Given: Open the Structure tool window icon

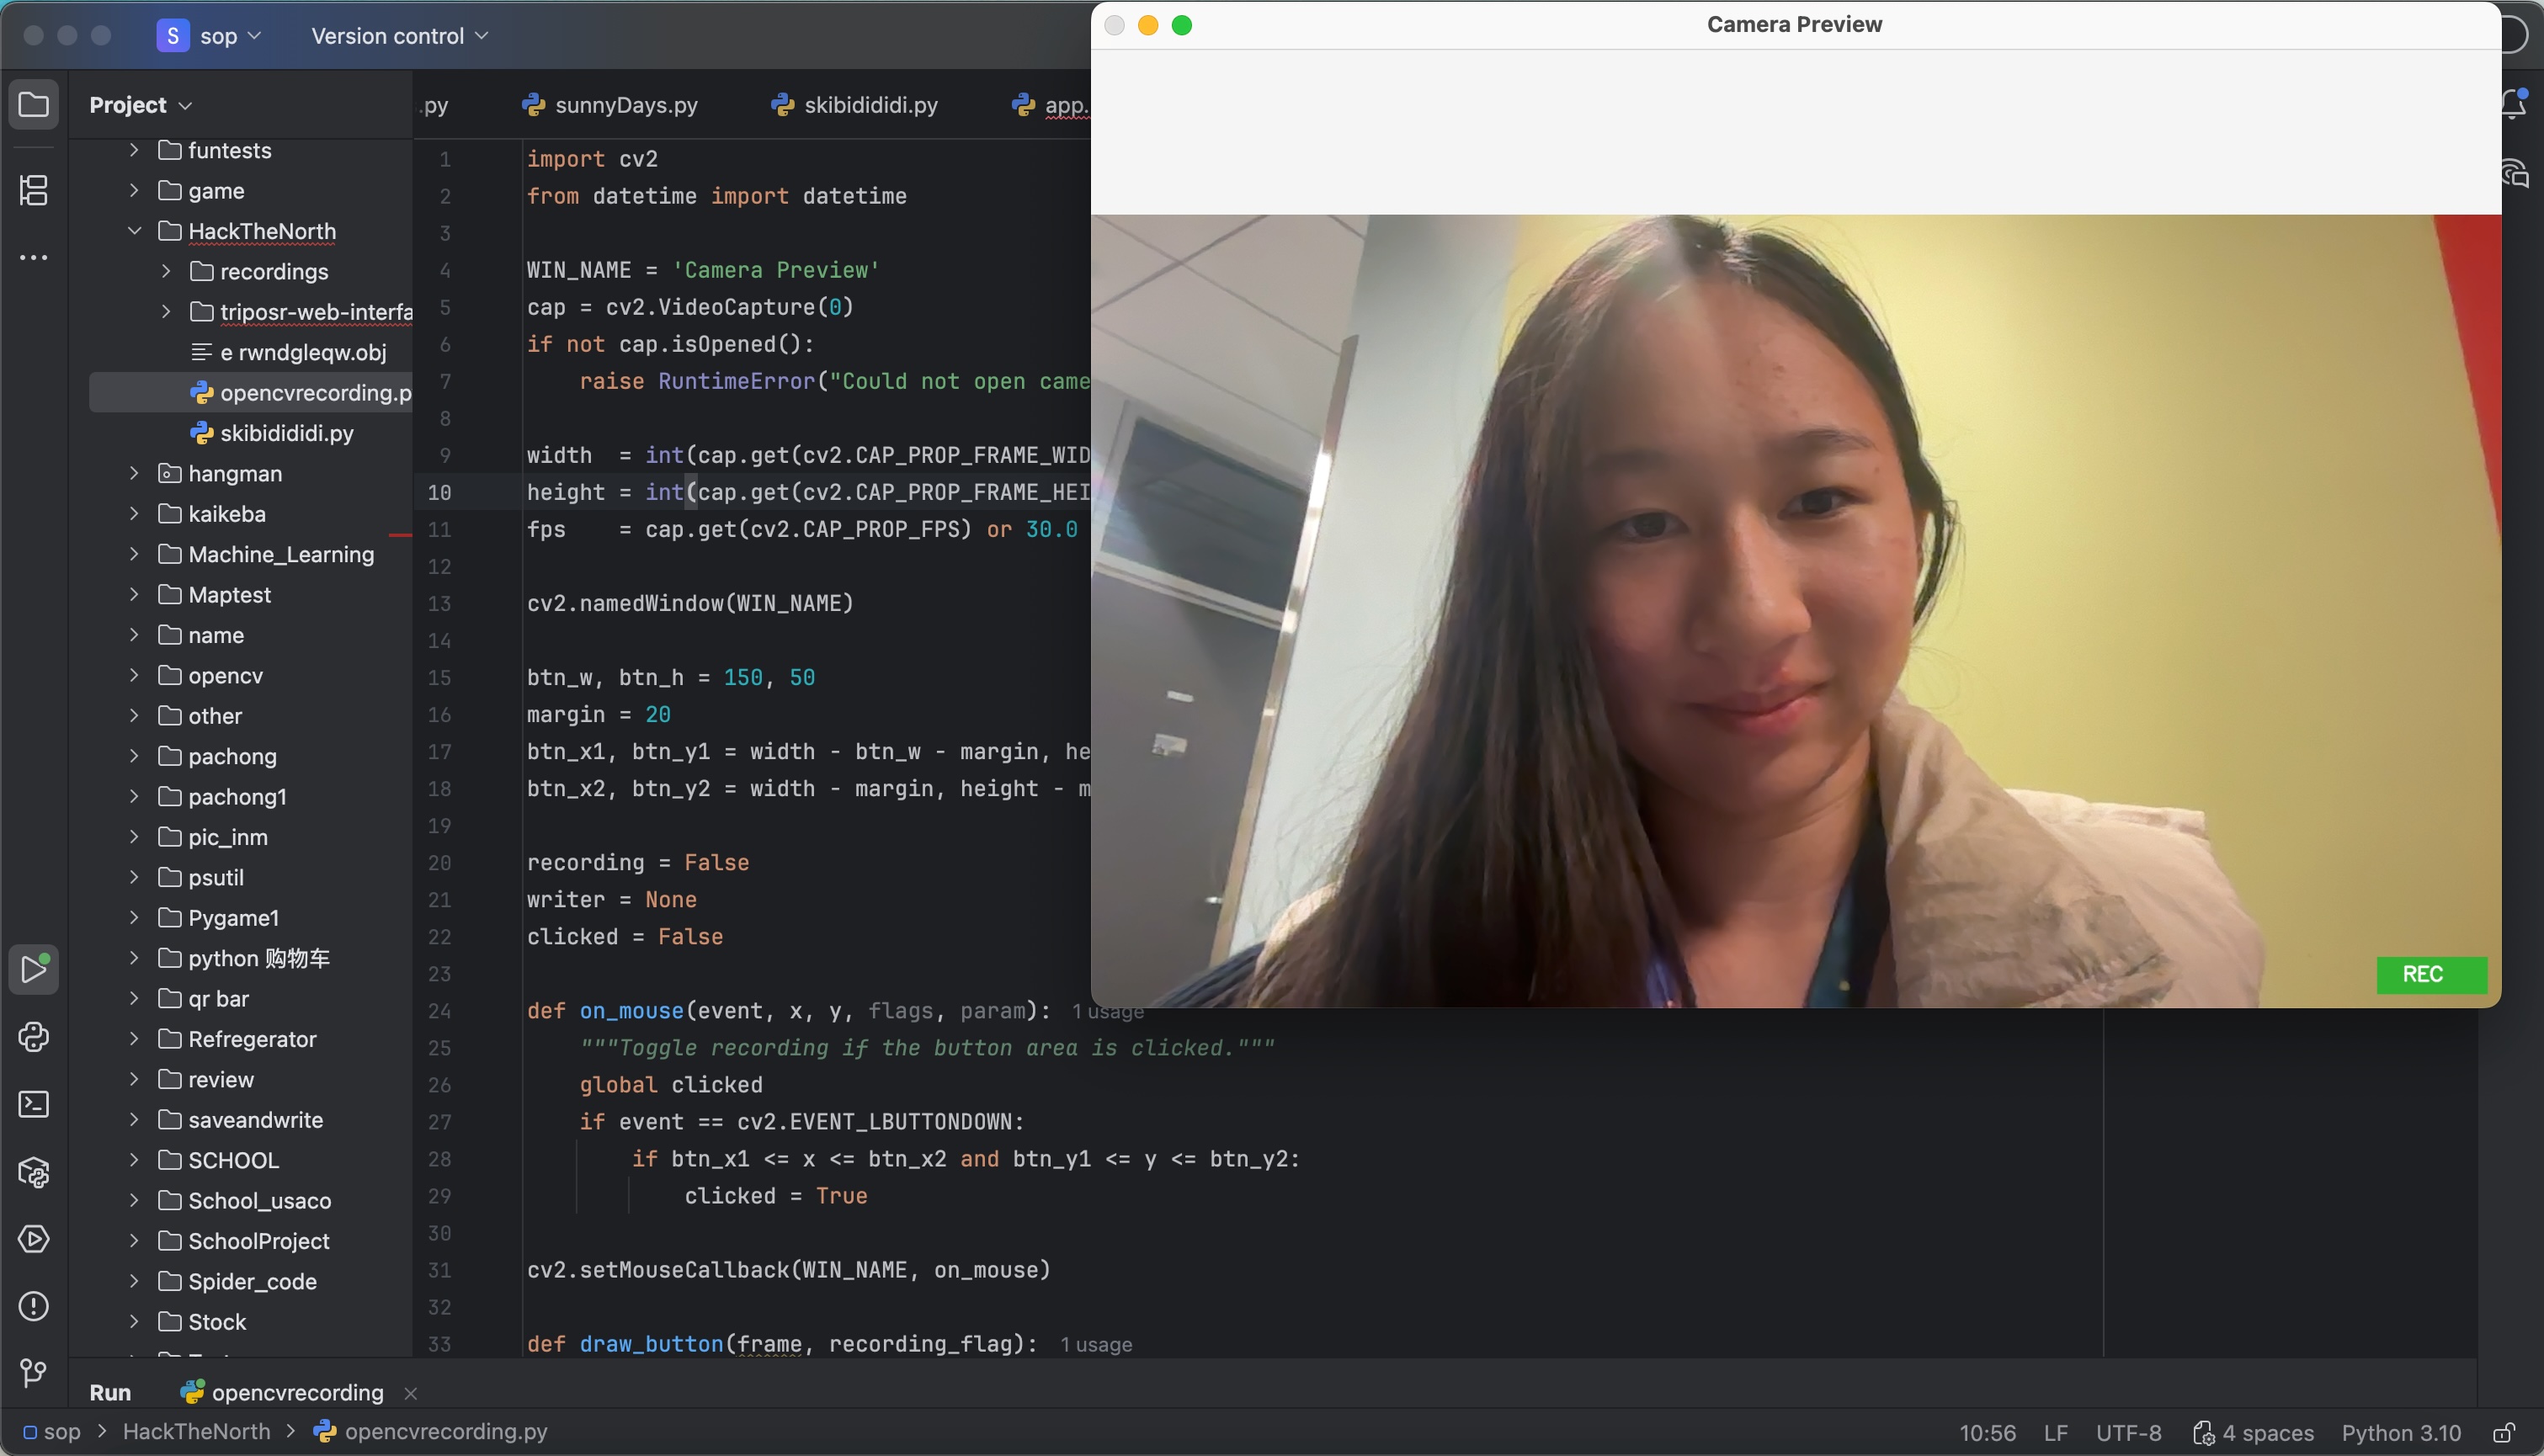Looking at the screenshot, I should coord(34,190).
